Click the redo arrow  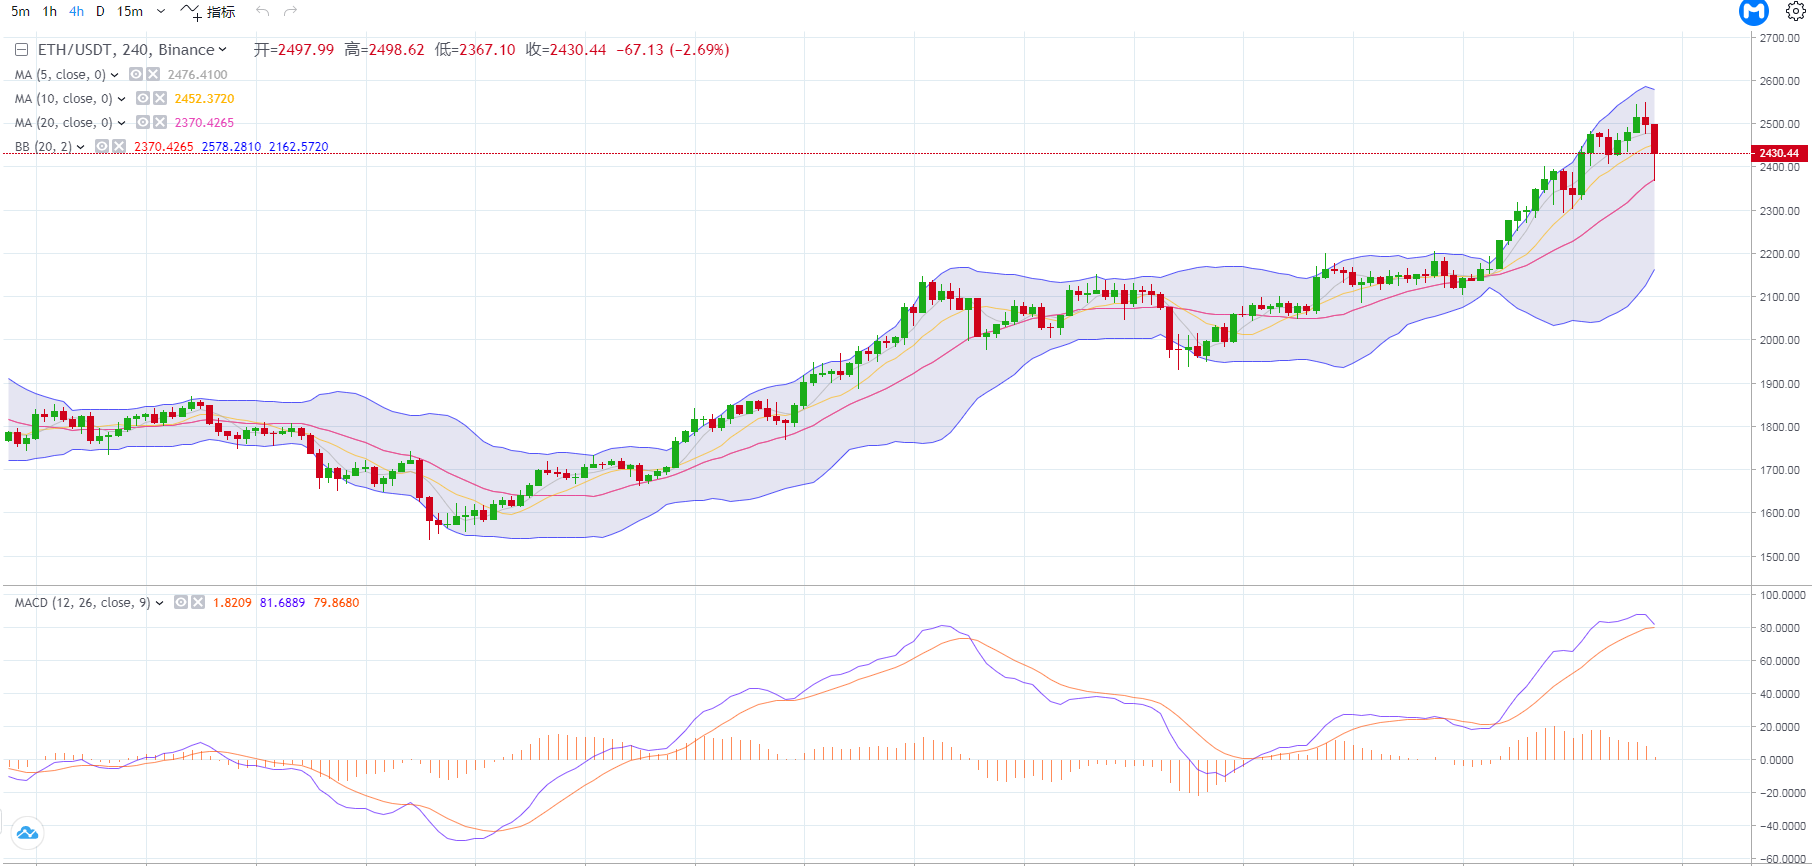tap(291, 11)
